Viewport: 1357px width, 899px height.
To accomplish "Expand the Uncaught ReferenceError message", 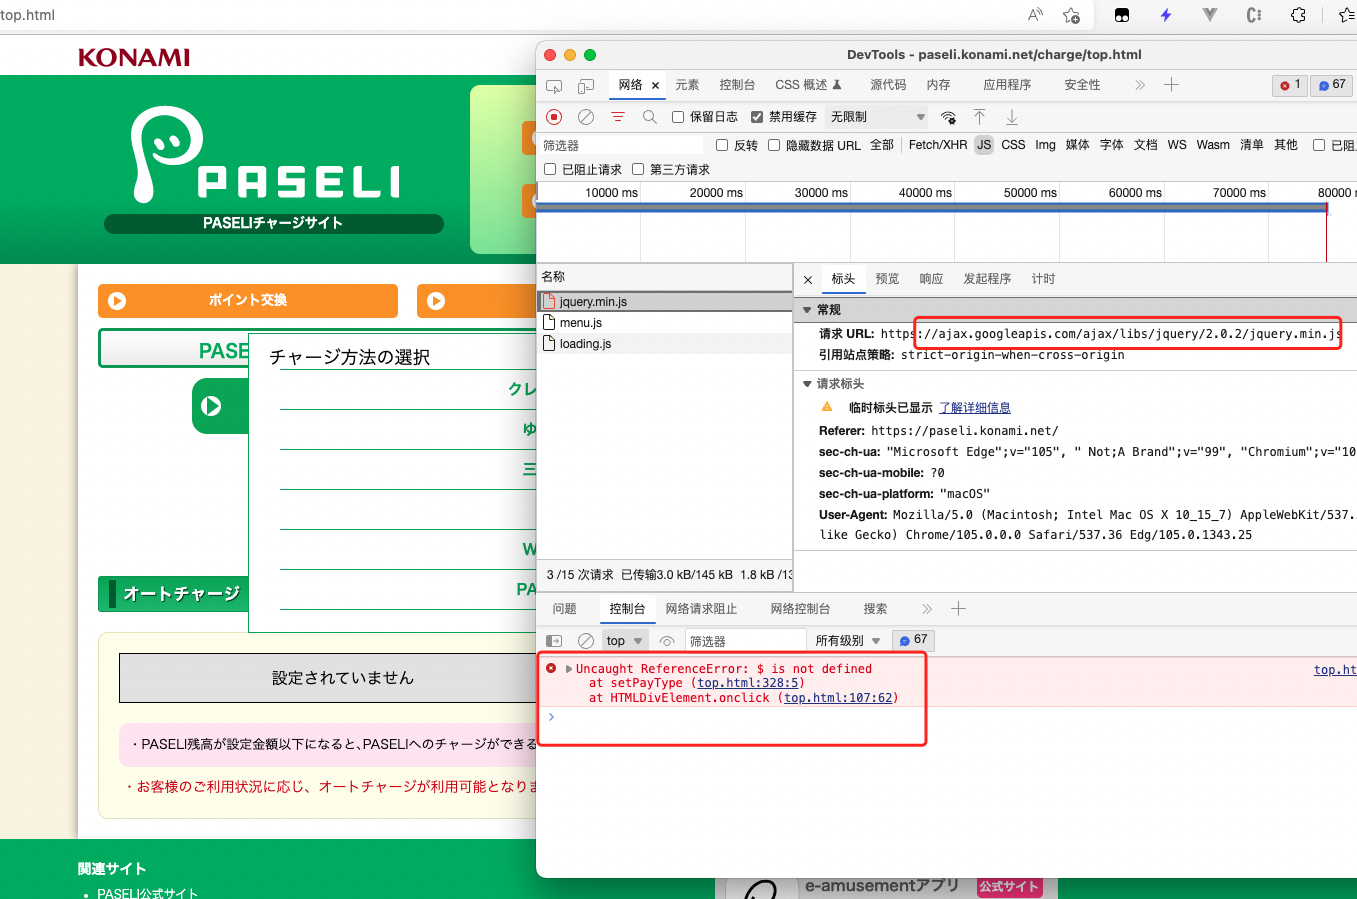I will (569, 669).
